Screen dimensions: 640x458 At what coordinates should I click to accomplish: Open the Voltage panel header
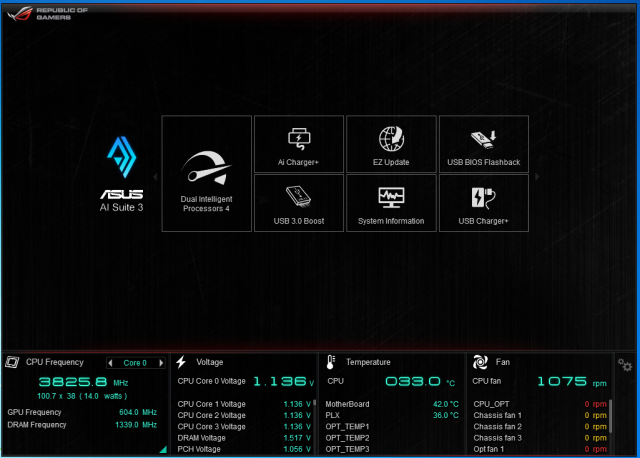(x=210, y=362)
